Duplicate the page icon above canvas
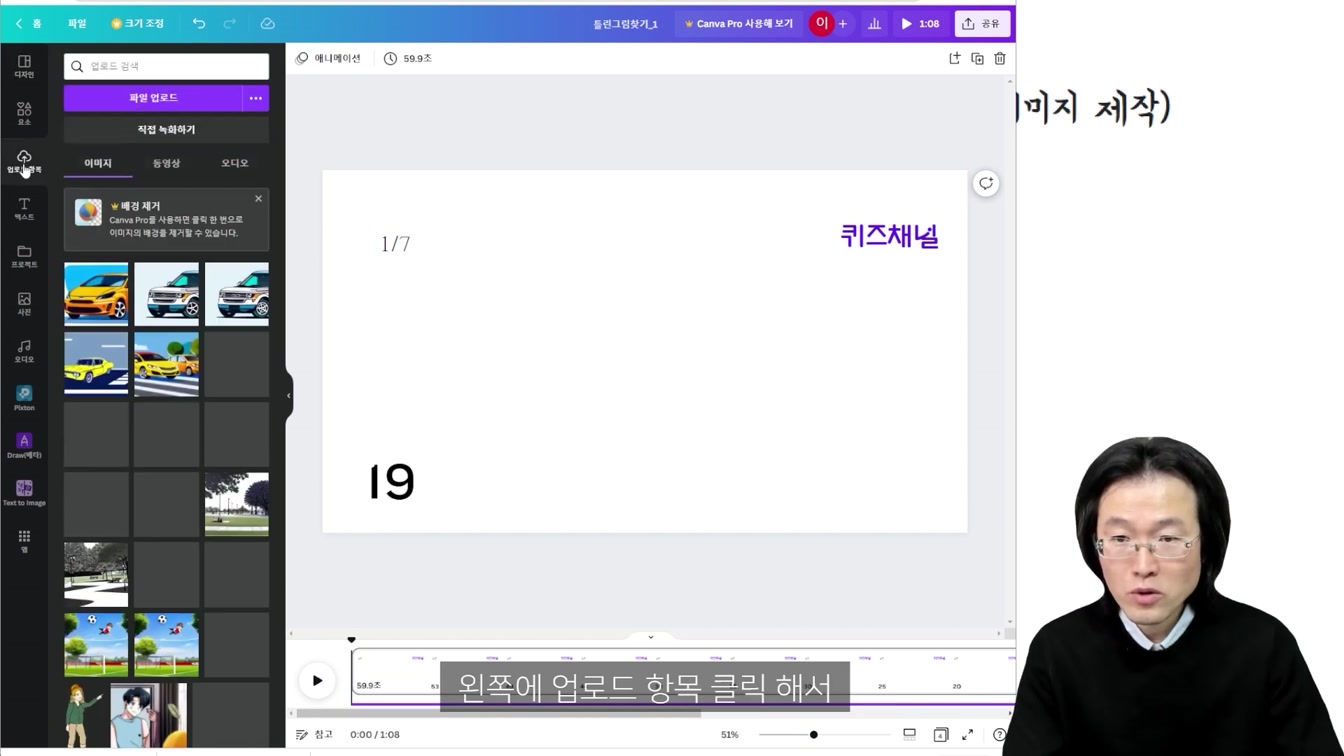Screen dimensions: 1344x756 tap(977, 58)
